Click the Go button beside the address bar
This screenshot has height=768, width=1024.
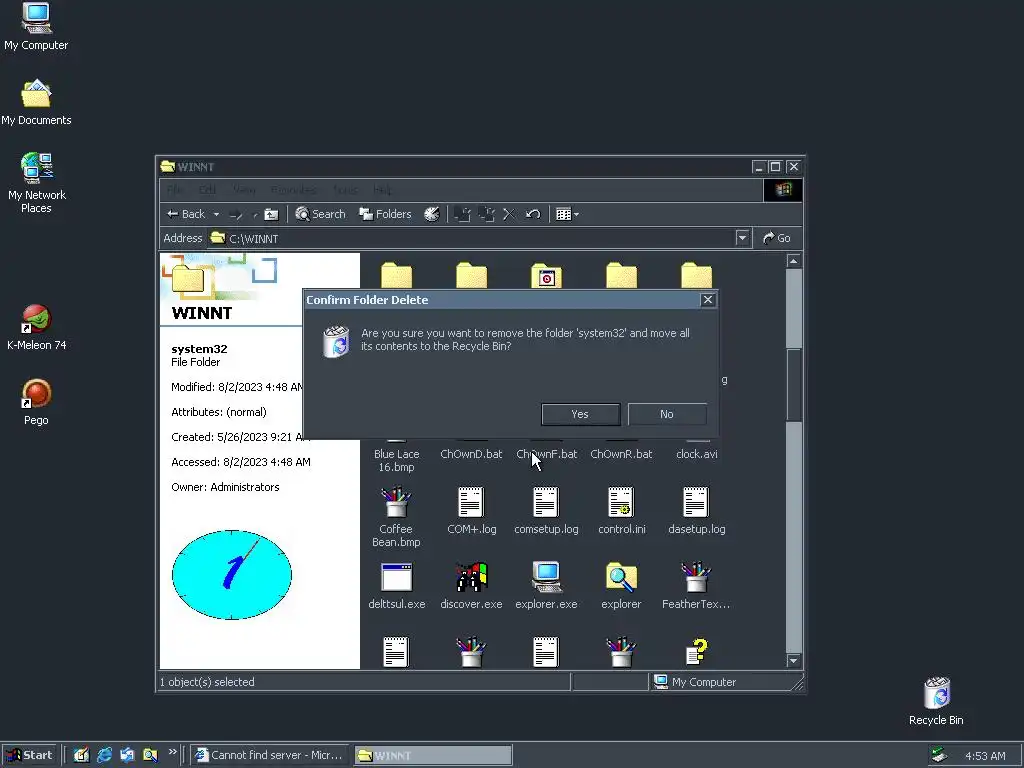(x=777, y=238)
